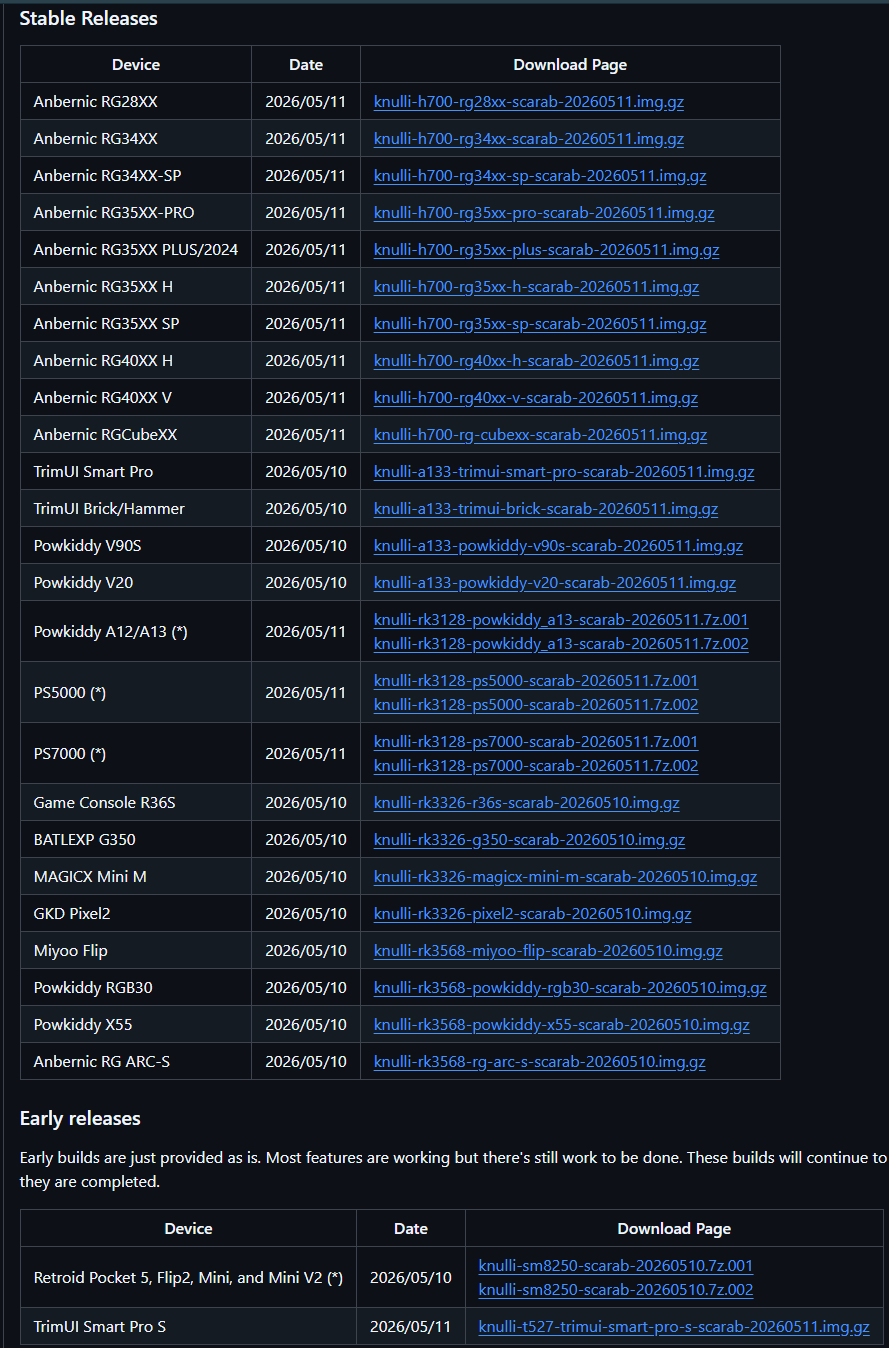This screenshot has height=1348, width=889.
Task: Click the Stable table Download Page header
Action: point(570,64)
